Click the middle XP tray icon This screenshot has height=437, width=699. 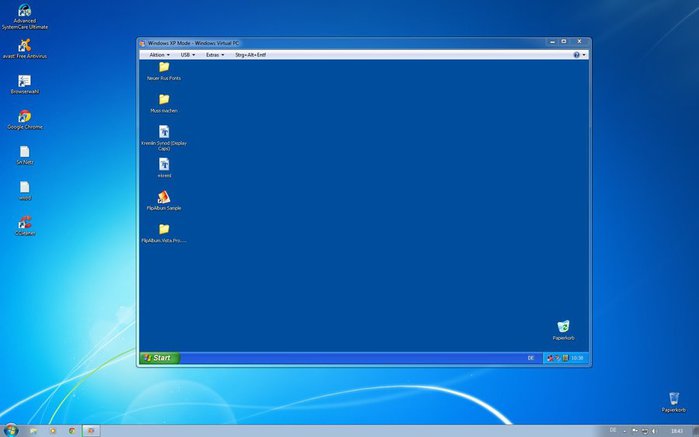(557, 358)
